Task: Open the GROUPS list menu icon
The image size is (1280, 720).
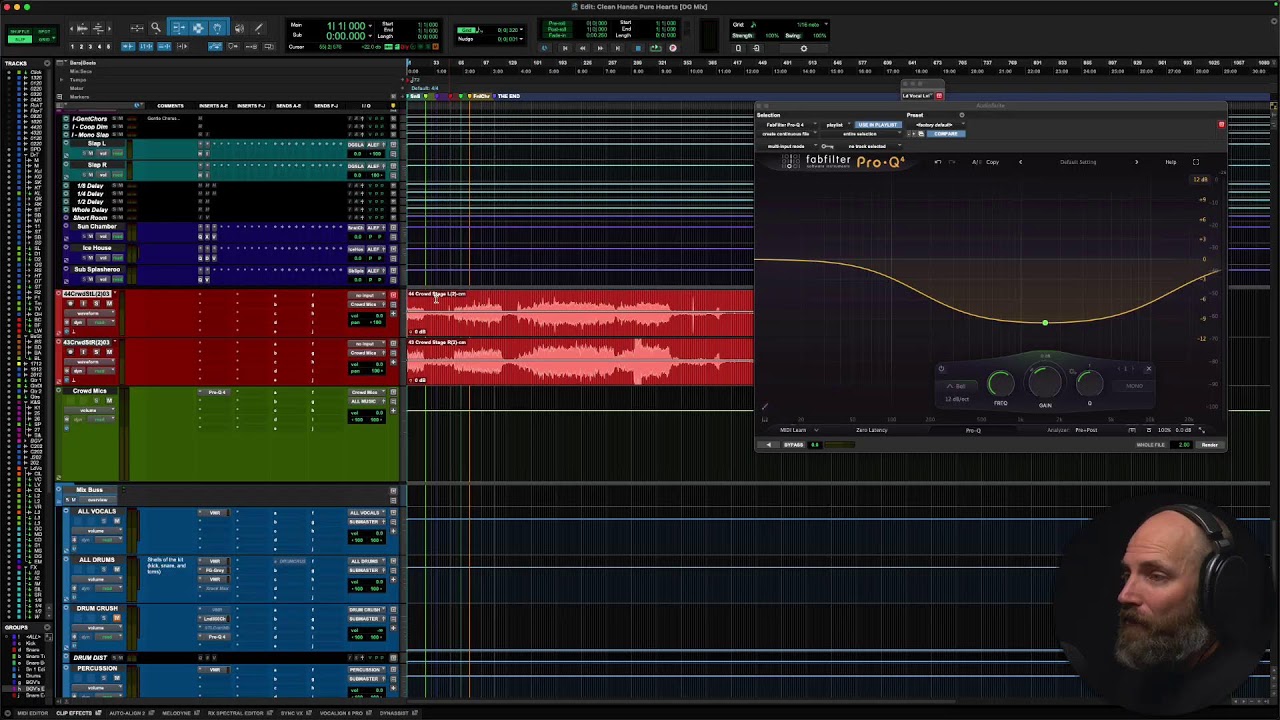Action: (48, 628)
